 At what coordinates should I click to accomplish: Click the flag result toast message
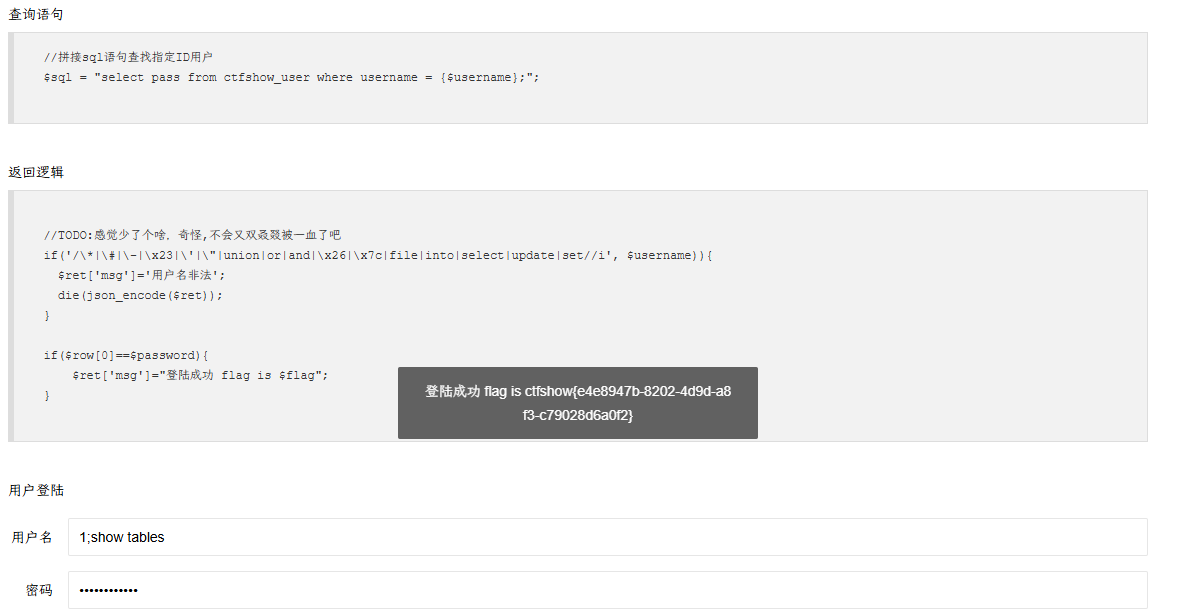(x=578, y=403)
